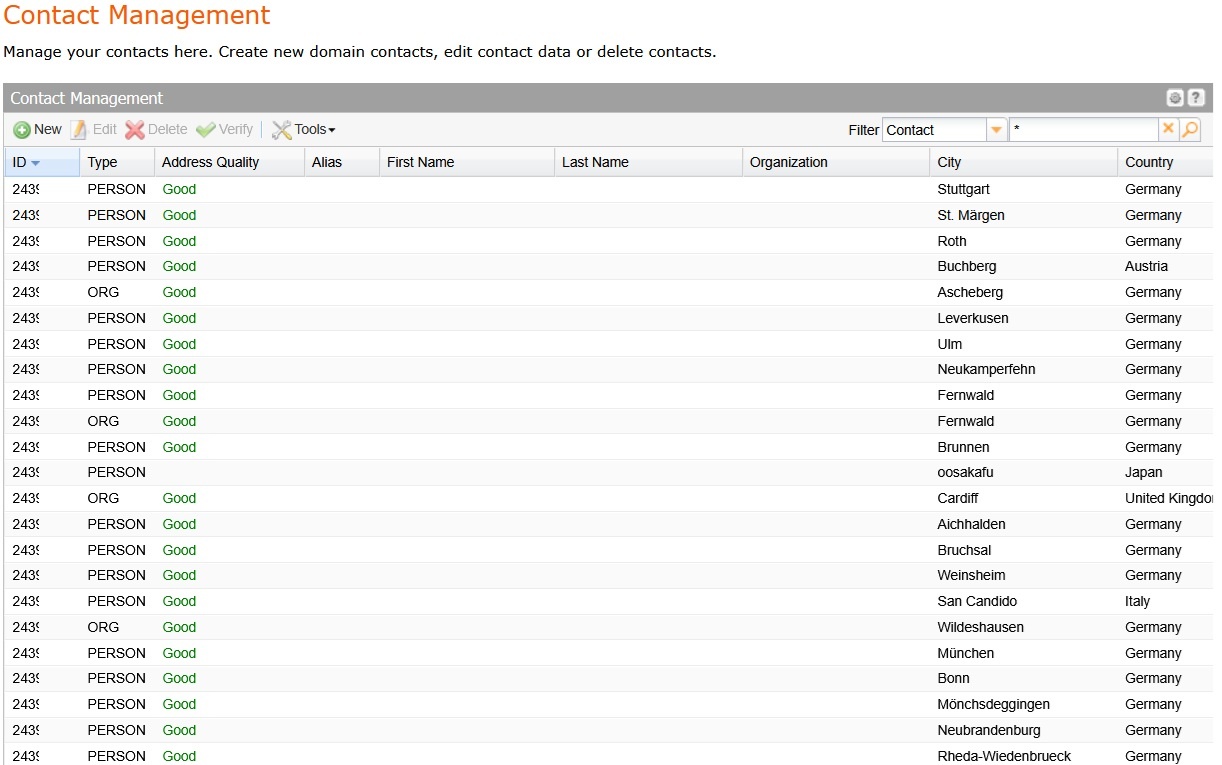Open the help question mark icon

tap(1196, 98)
